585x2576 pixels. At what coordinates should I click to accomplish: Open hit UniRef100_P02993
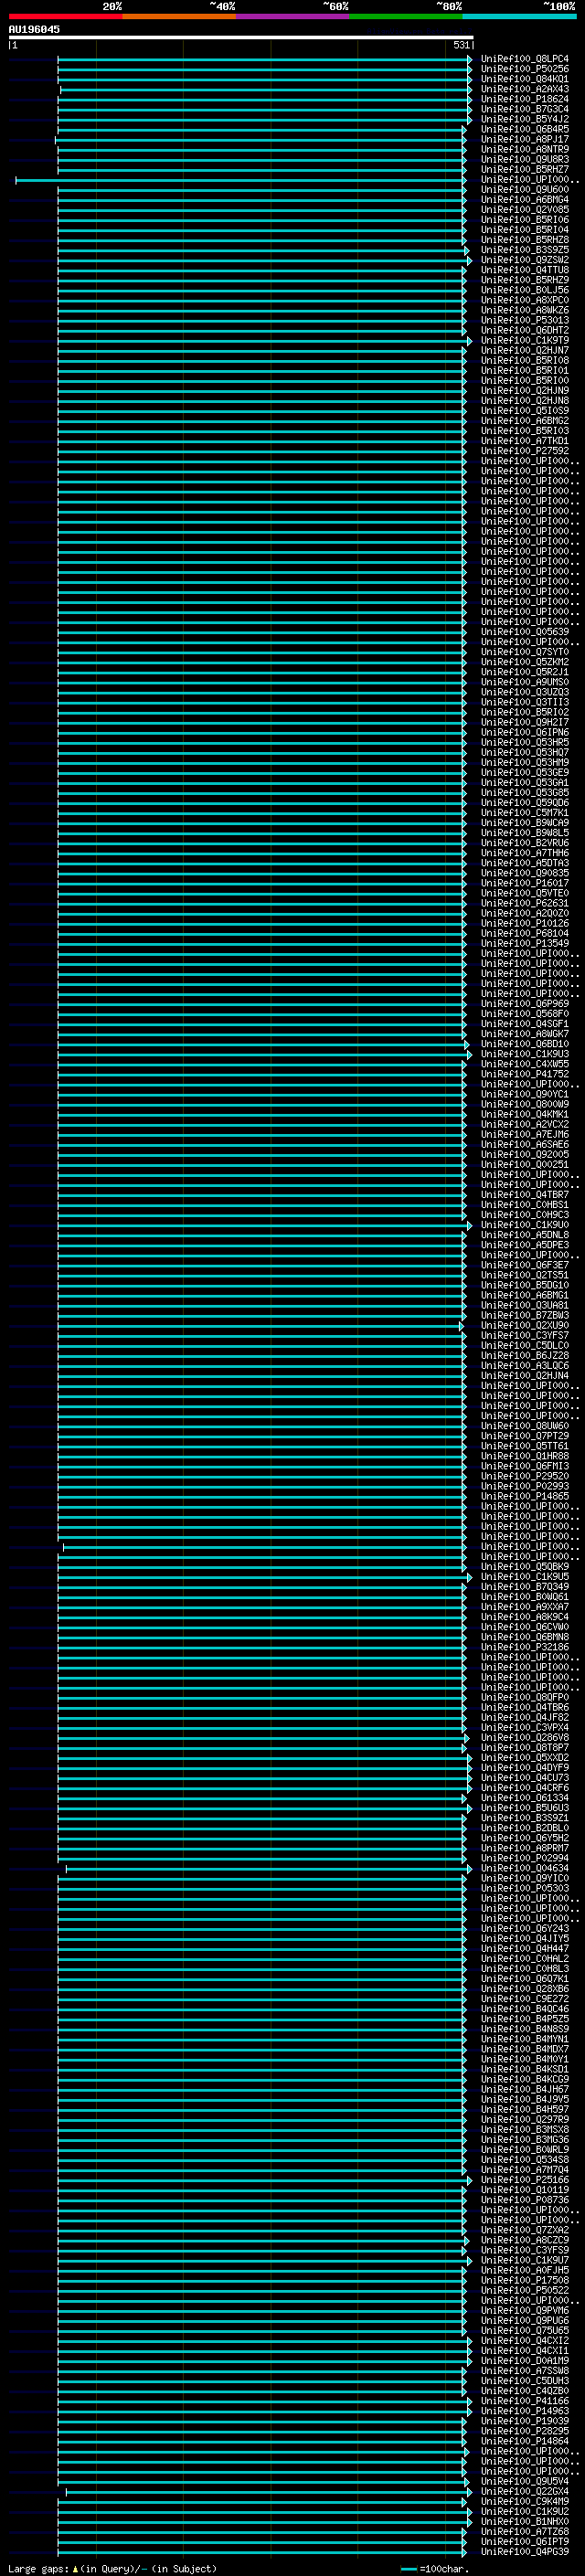[525, 1486]
